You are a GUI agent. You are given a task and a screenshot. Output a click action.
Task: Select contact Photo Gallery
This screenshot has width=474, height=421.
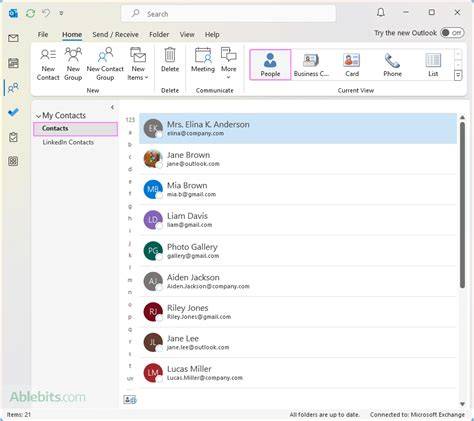(298, 251)
